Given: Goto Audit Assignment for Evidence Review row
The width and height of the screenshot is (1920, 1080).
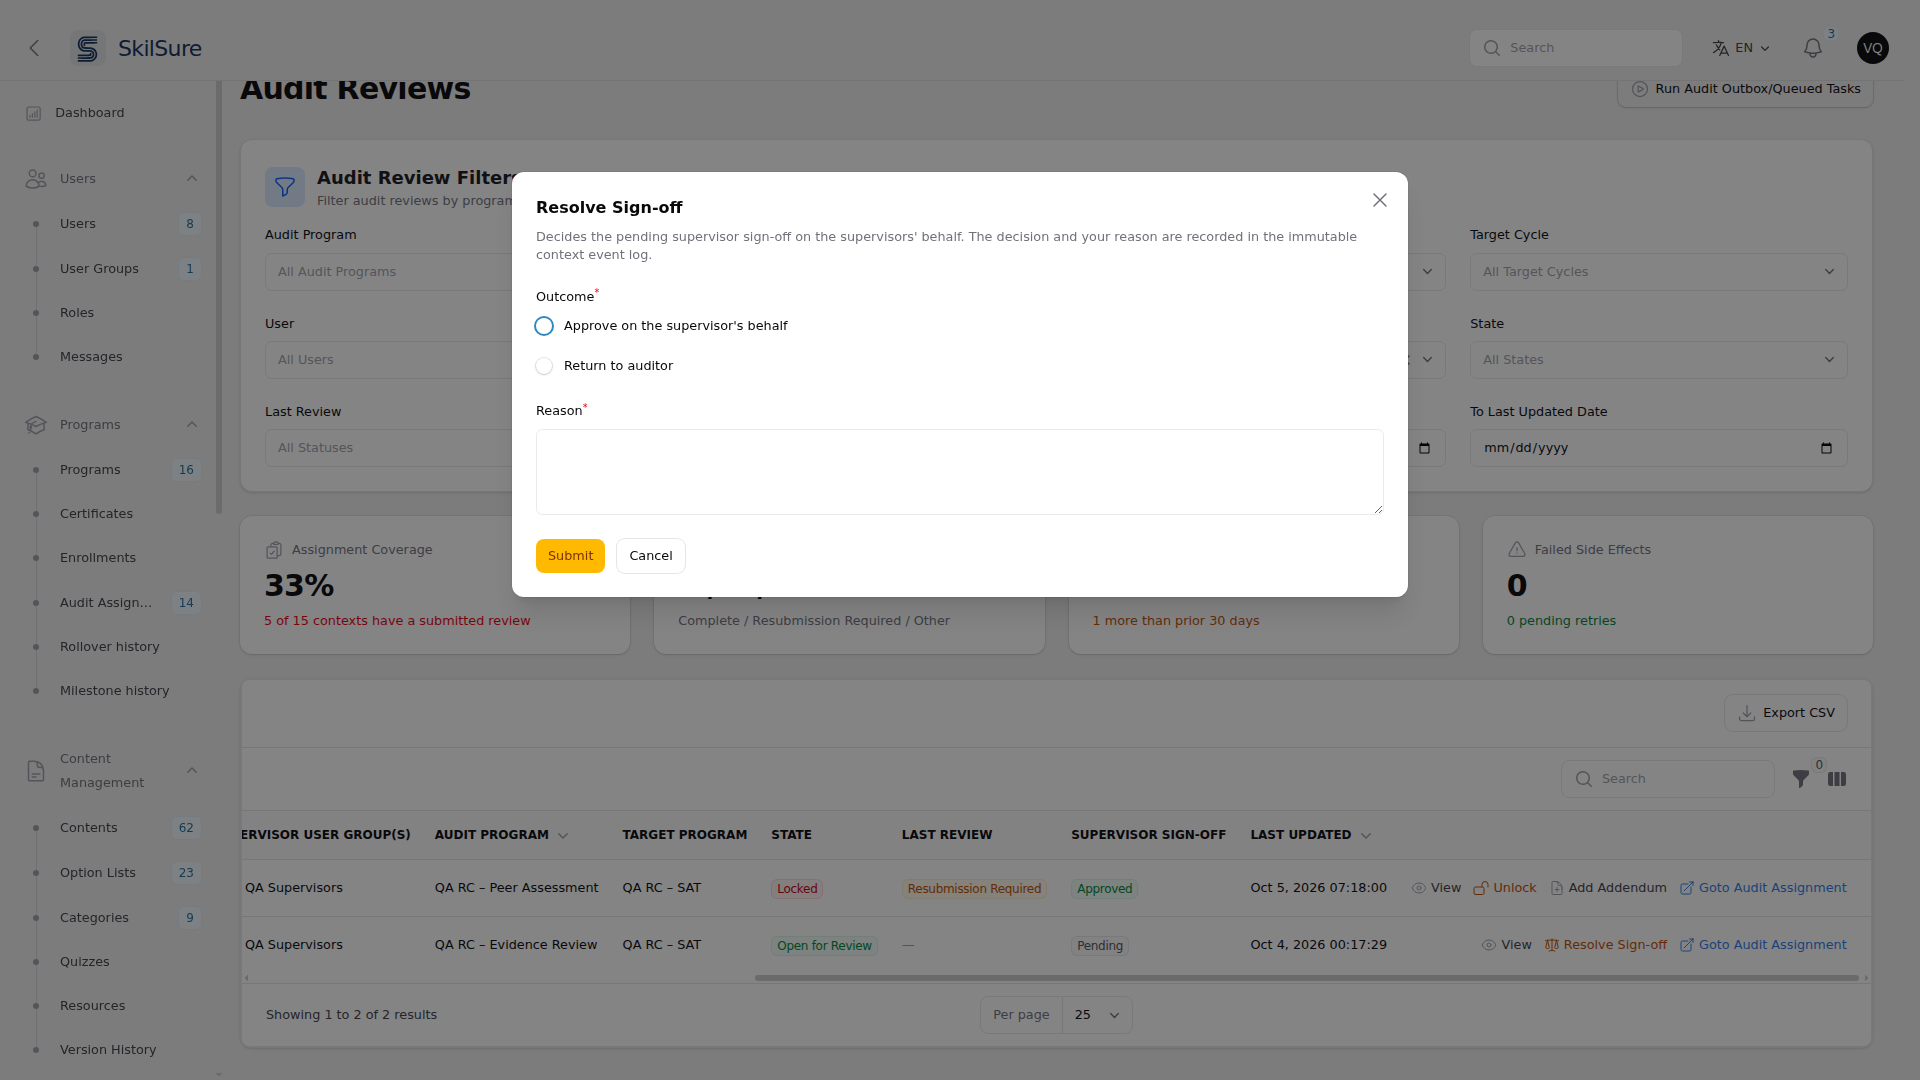Looking at the screenshot, I should click(x=1763, y=945).
